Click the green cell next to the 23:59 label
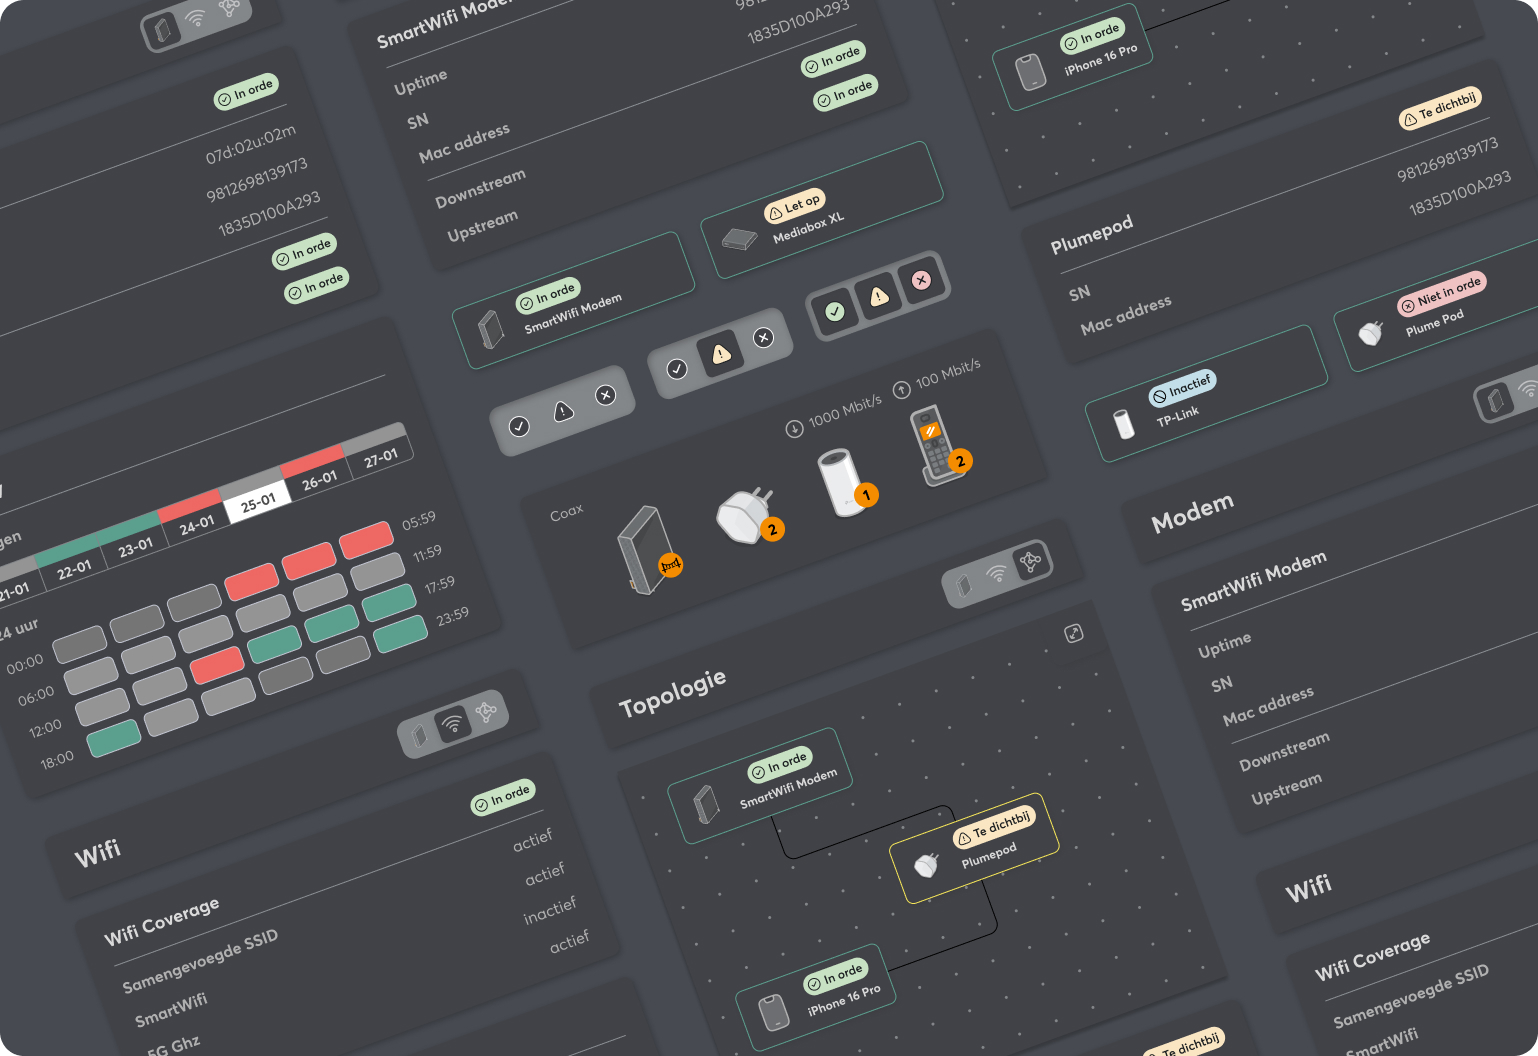 pyautogui.click(x=400, y=634)
